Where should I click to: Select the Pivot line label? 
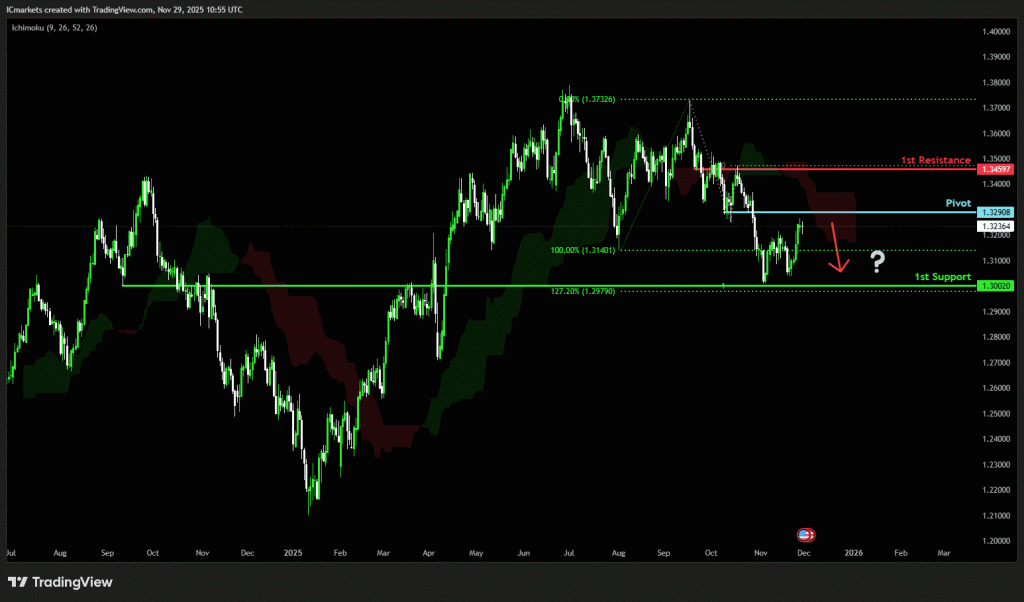click(958, 203)
